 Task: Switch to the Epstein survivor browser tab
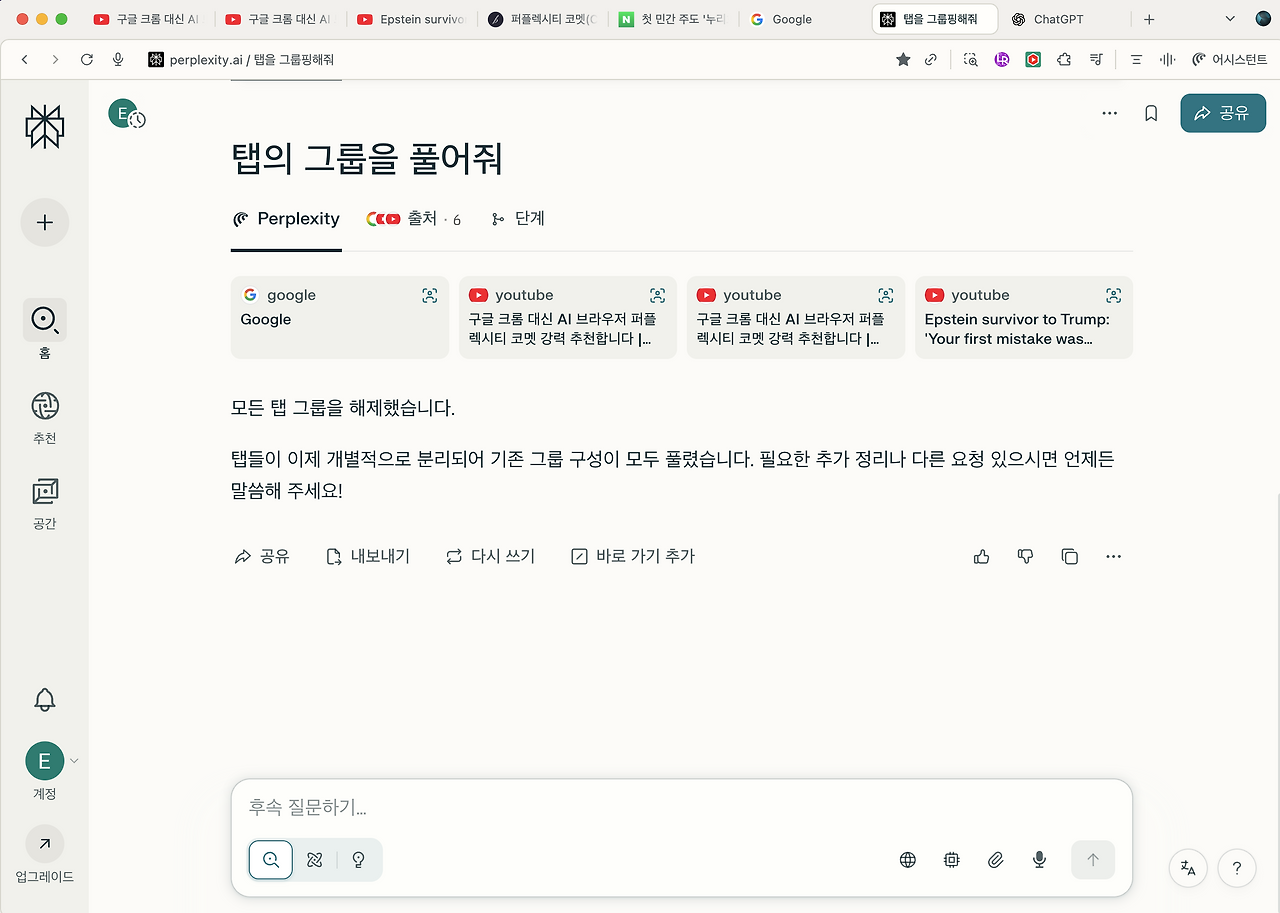tap(410, 19)
